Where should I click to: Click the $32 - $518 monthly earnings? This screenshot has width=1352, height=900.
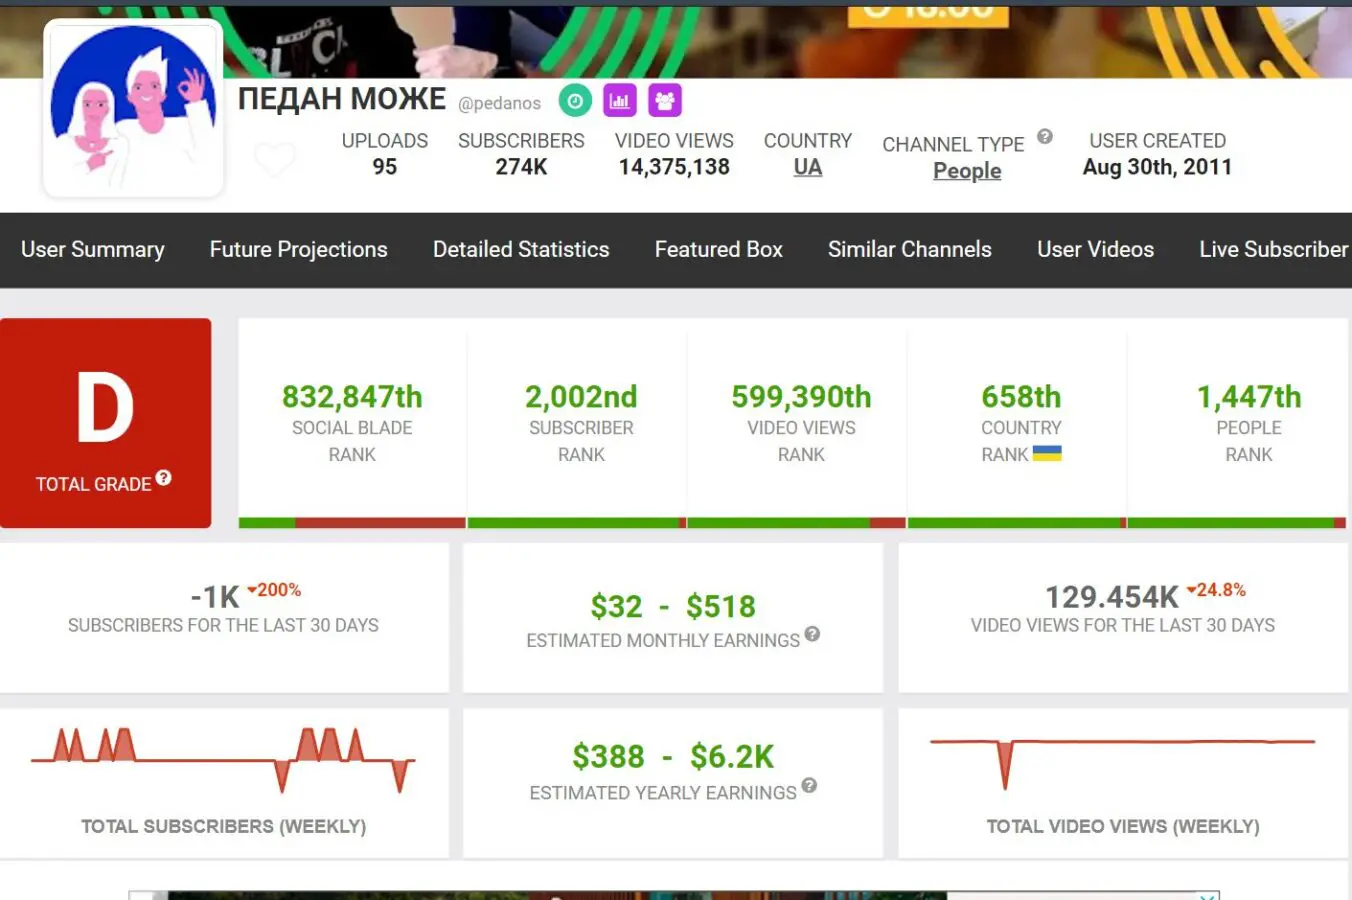673,606
